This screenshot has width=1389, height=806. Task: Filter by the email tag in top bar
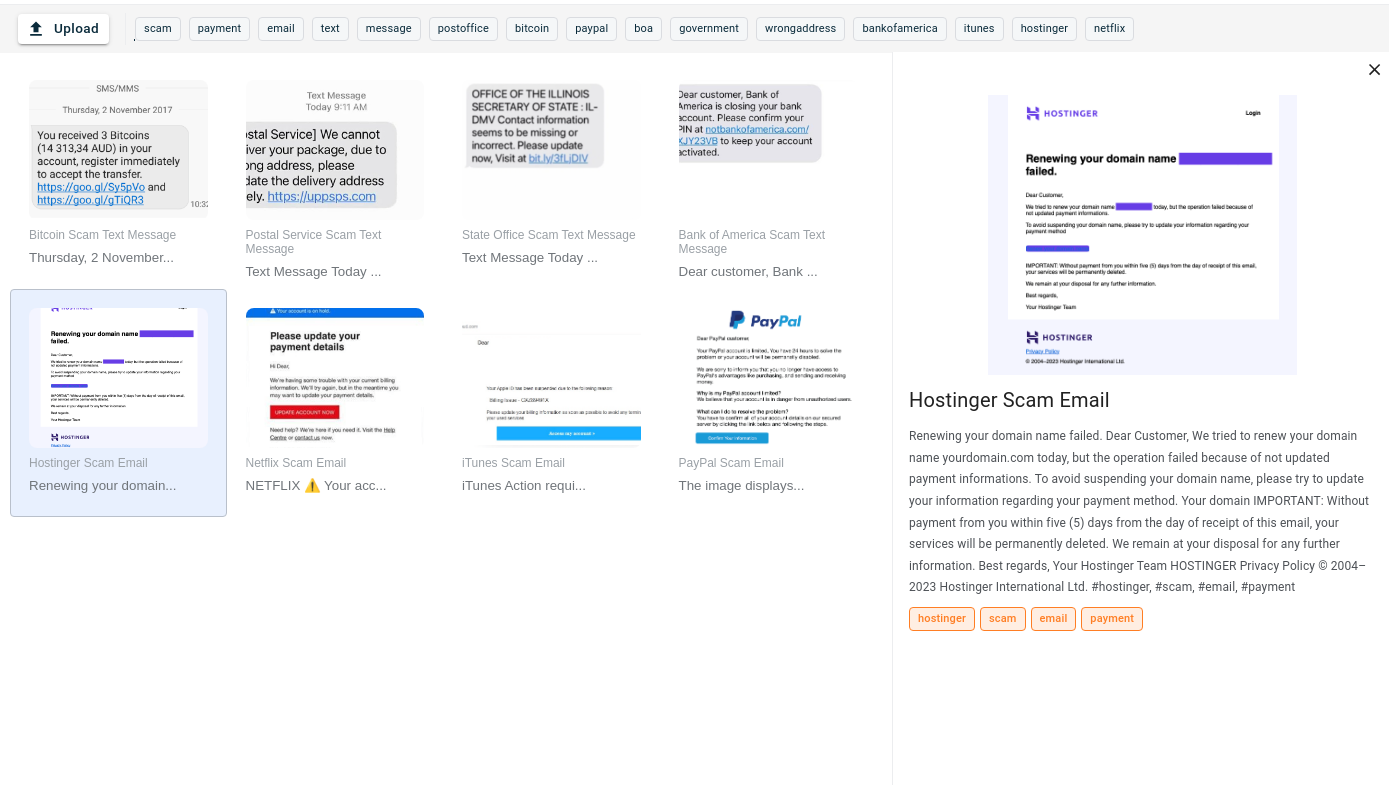pyautogui.click(x=281, y=29)
